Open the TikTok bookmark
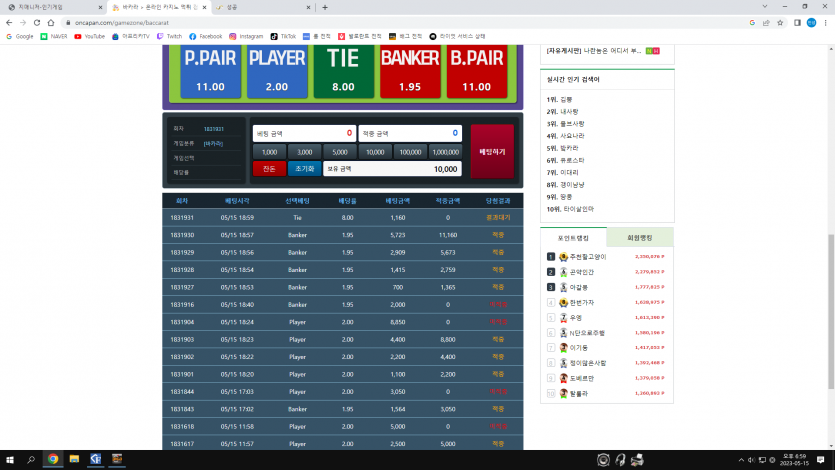The width and height of the screenshot is (835, 470). pyautogui.click(x=283, y=36)
